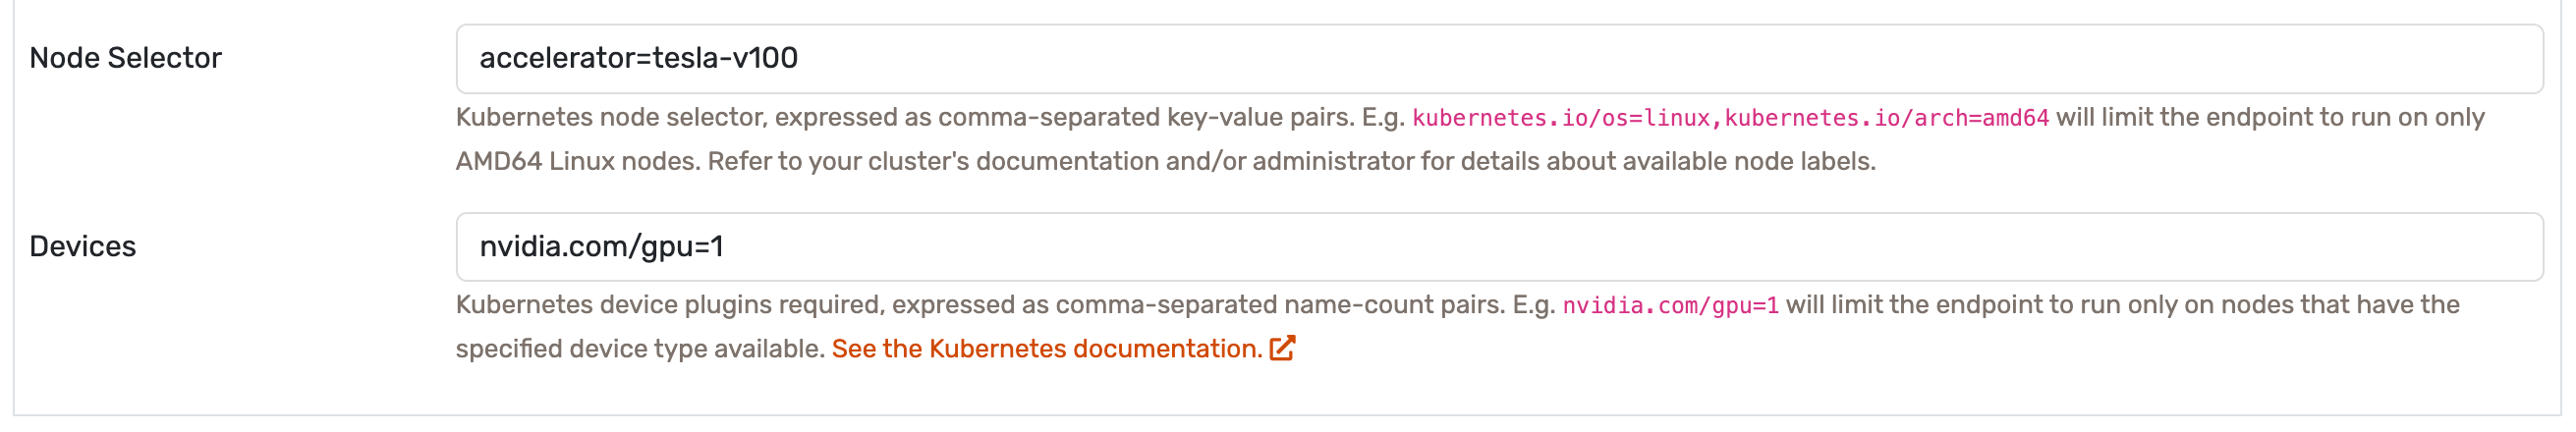This screenshot has height=432, width=2576.
Task: Click the Devices label
Action: tap(82, 246)
